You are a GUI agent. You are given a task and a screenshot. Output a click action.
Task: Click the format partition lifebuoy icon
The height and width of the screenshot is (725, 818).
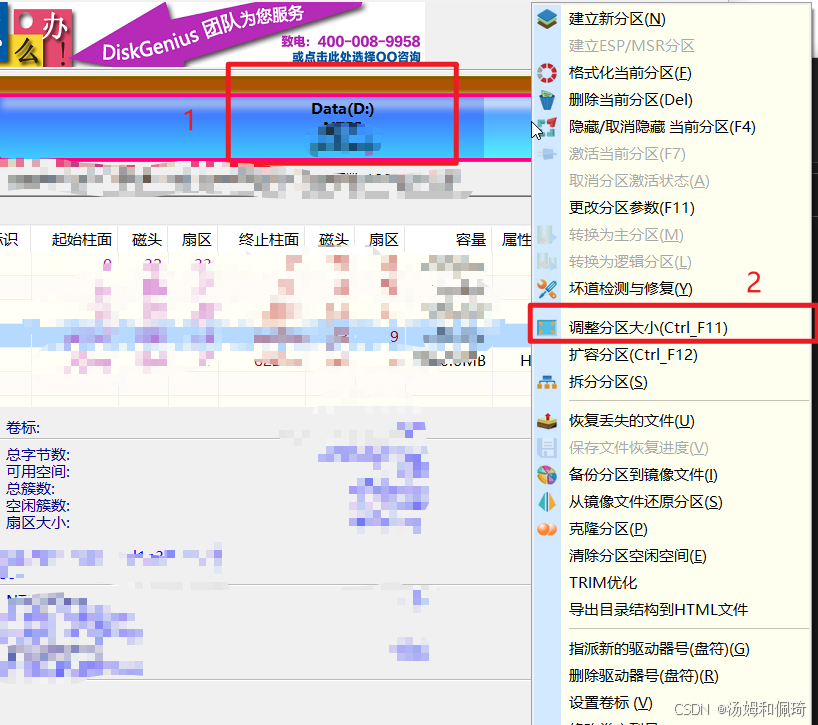[547, 73]
